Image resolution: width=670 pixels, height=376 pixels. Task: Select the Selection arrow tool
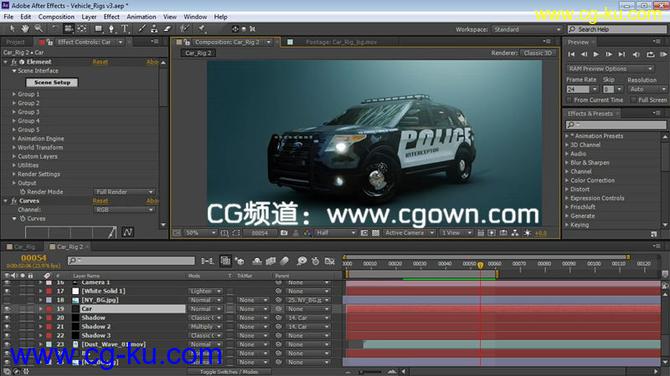pos(12,29)
